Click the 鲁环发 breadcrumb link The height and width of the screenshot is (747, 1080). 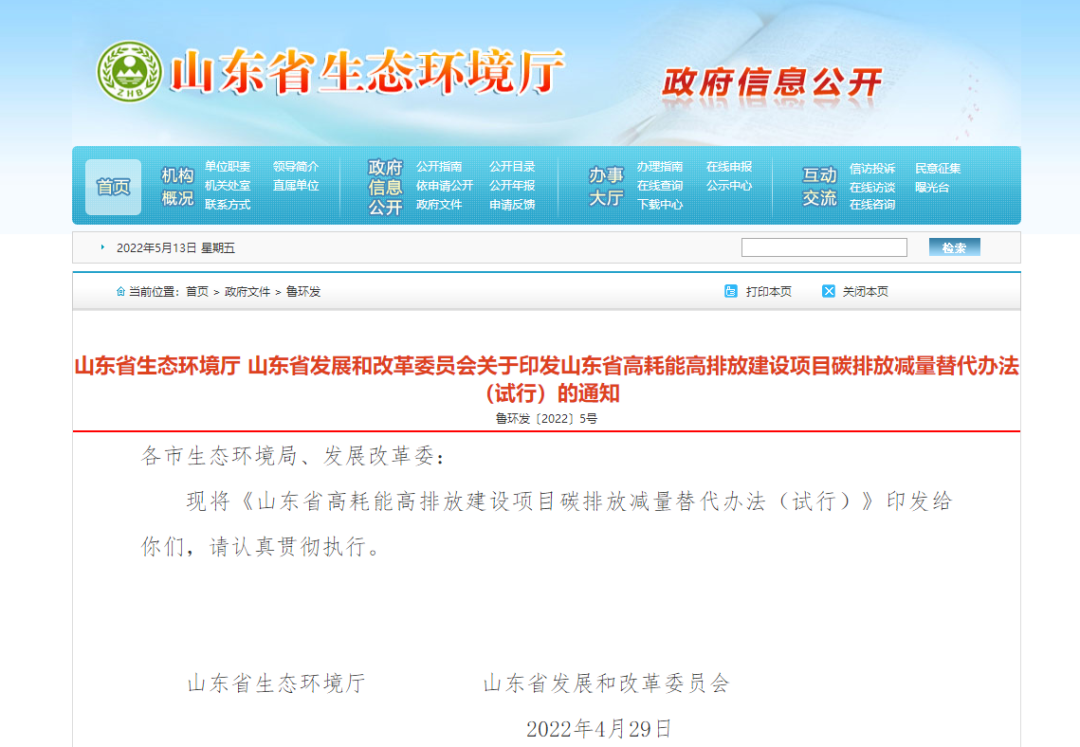coord(303,292)
